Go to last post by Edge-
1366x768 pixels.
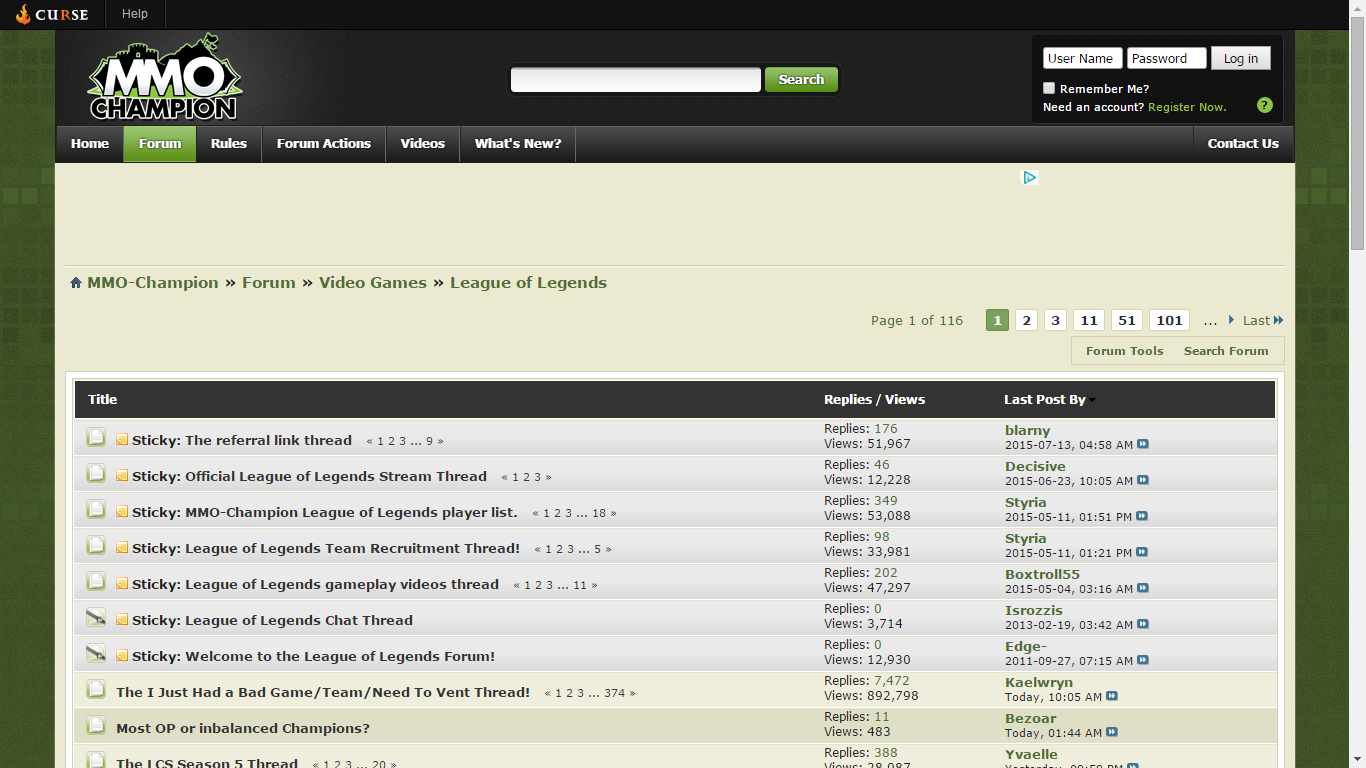[1143, 660]
